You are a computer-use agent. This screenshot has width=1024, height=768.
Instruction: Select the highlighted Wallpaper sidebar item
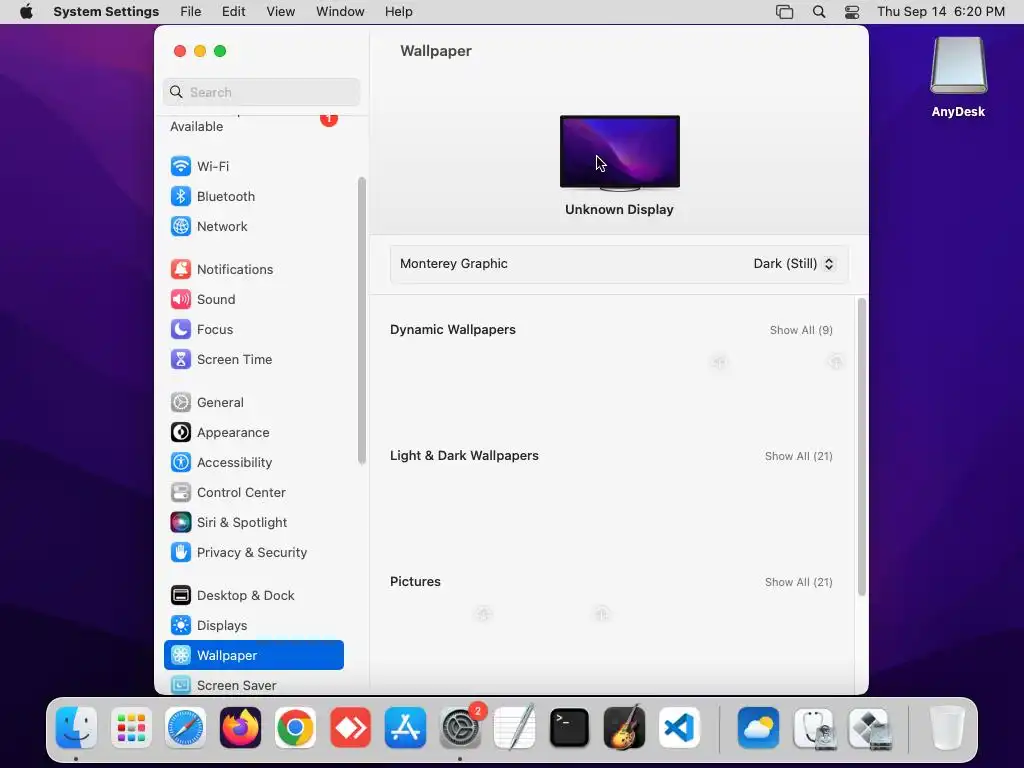[253, 655]
